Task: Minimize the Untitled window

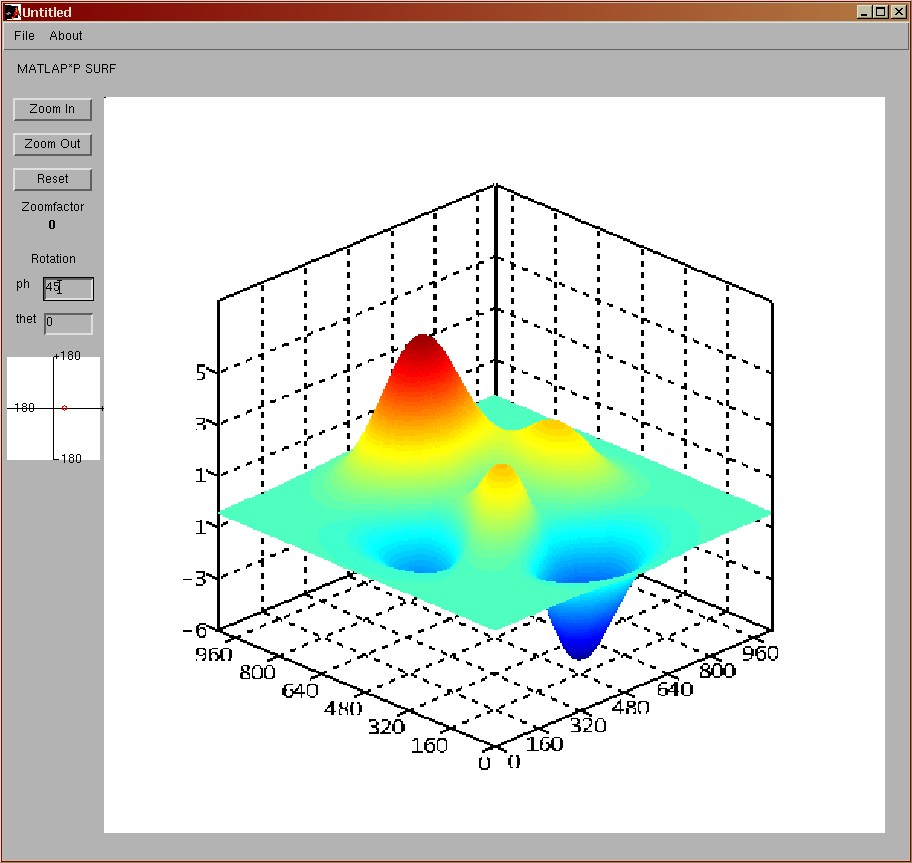Action: pyautogui.click(x=864, y=12)
